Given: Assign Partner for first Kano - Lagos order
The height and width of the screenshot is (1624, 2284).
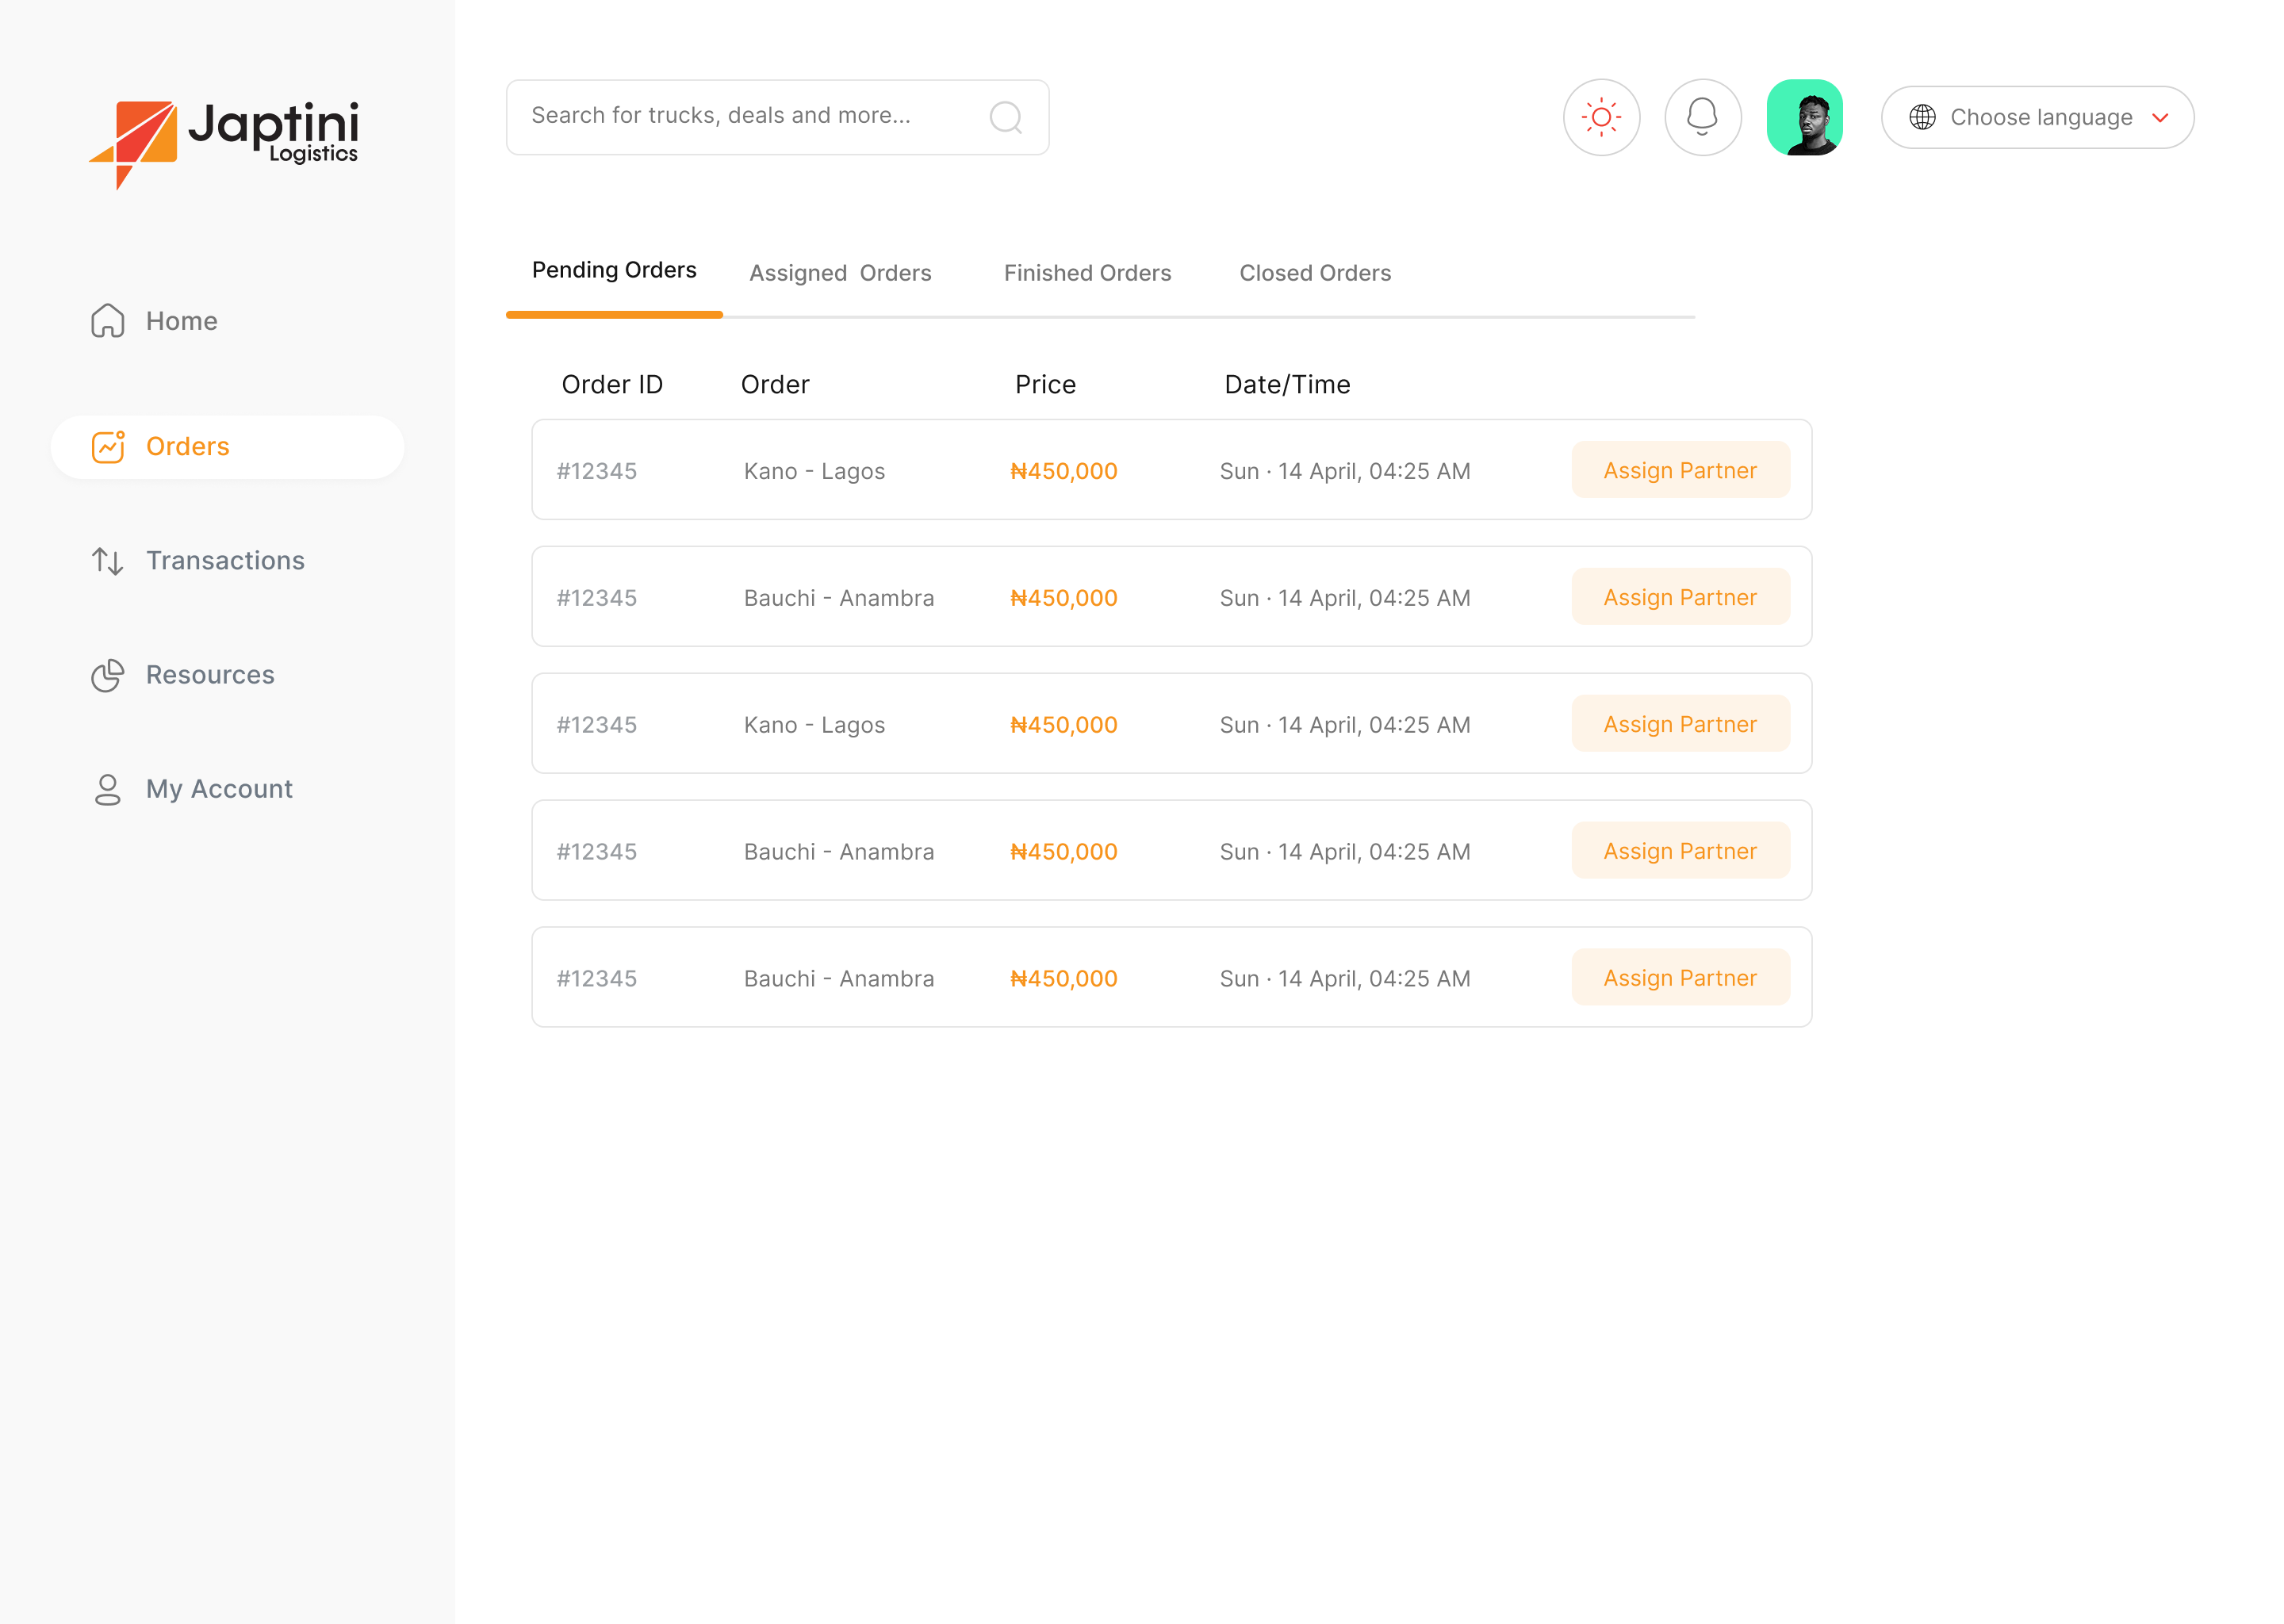Looking at the screenshot, I should [x=1680, y=470].
